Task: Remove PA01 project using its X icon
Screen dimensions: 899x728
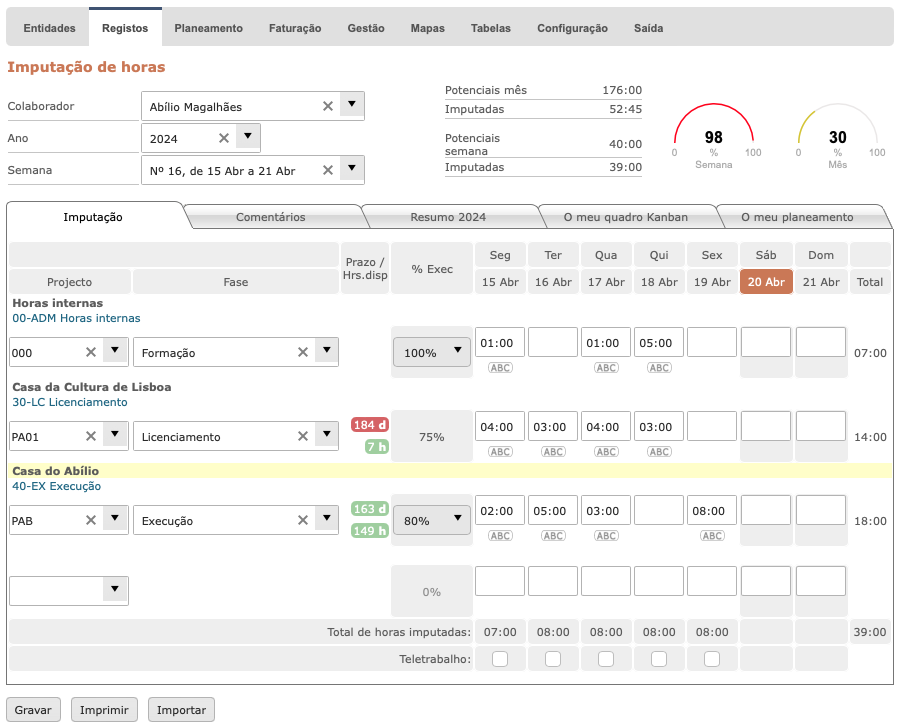Action: 91,436
